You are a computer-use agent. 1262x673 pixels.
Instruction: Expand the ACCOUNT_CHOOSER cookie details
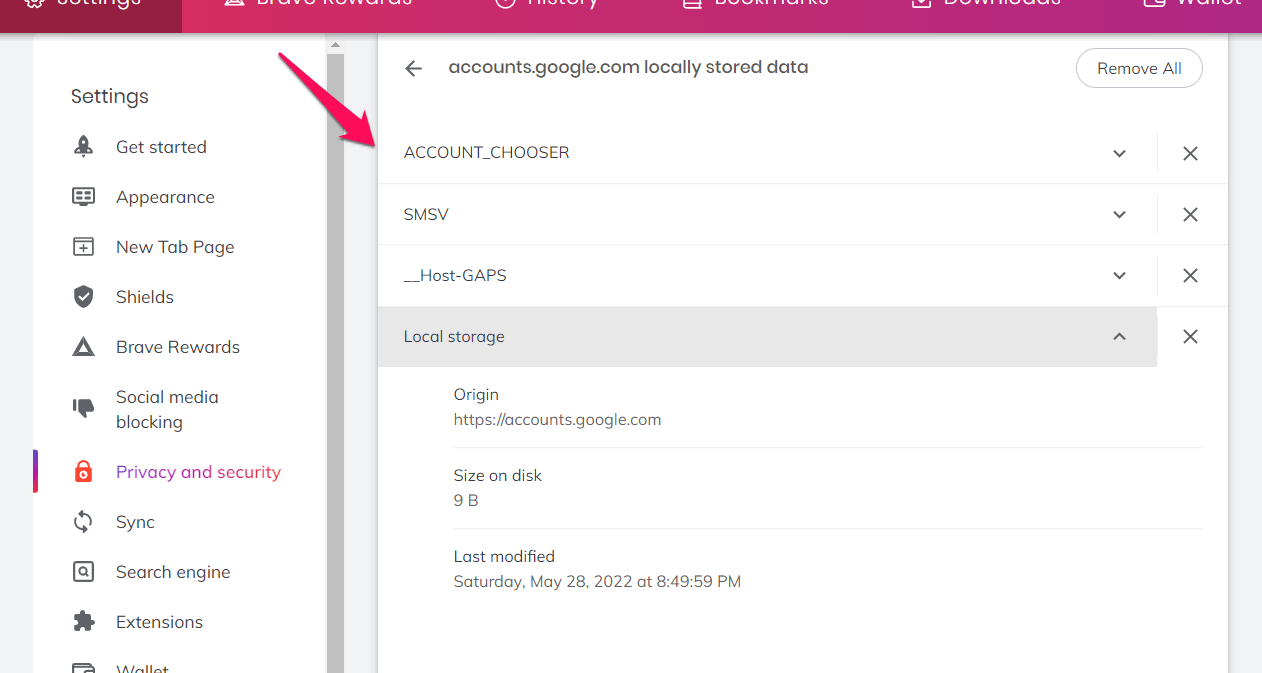[x=1119, y=154]
